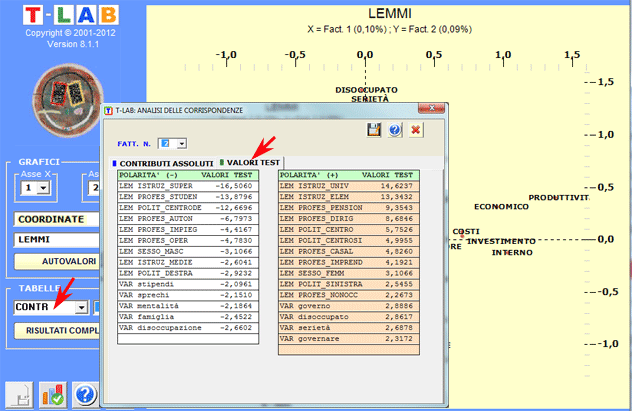
Task: Click the RISULTATI COMPL button
Action: [x=56, y=330]
